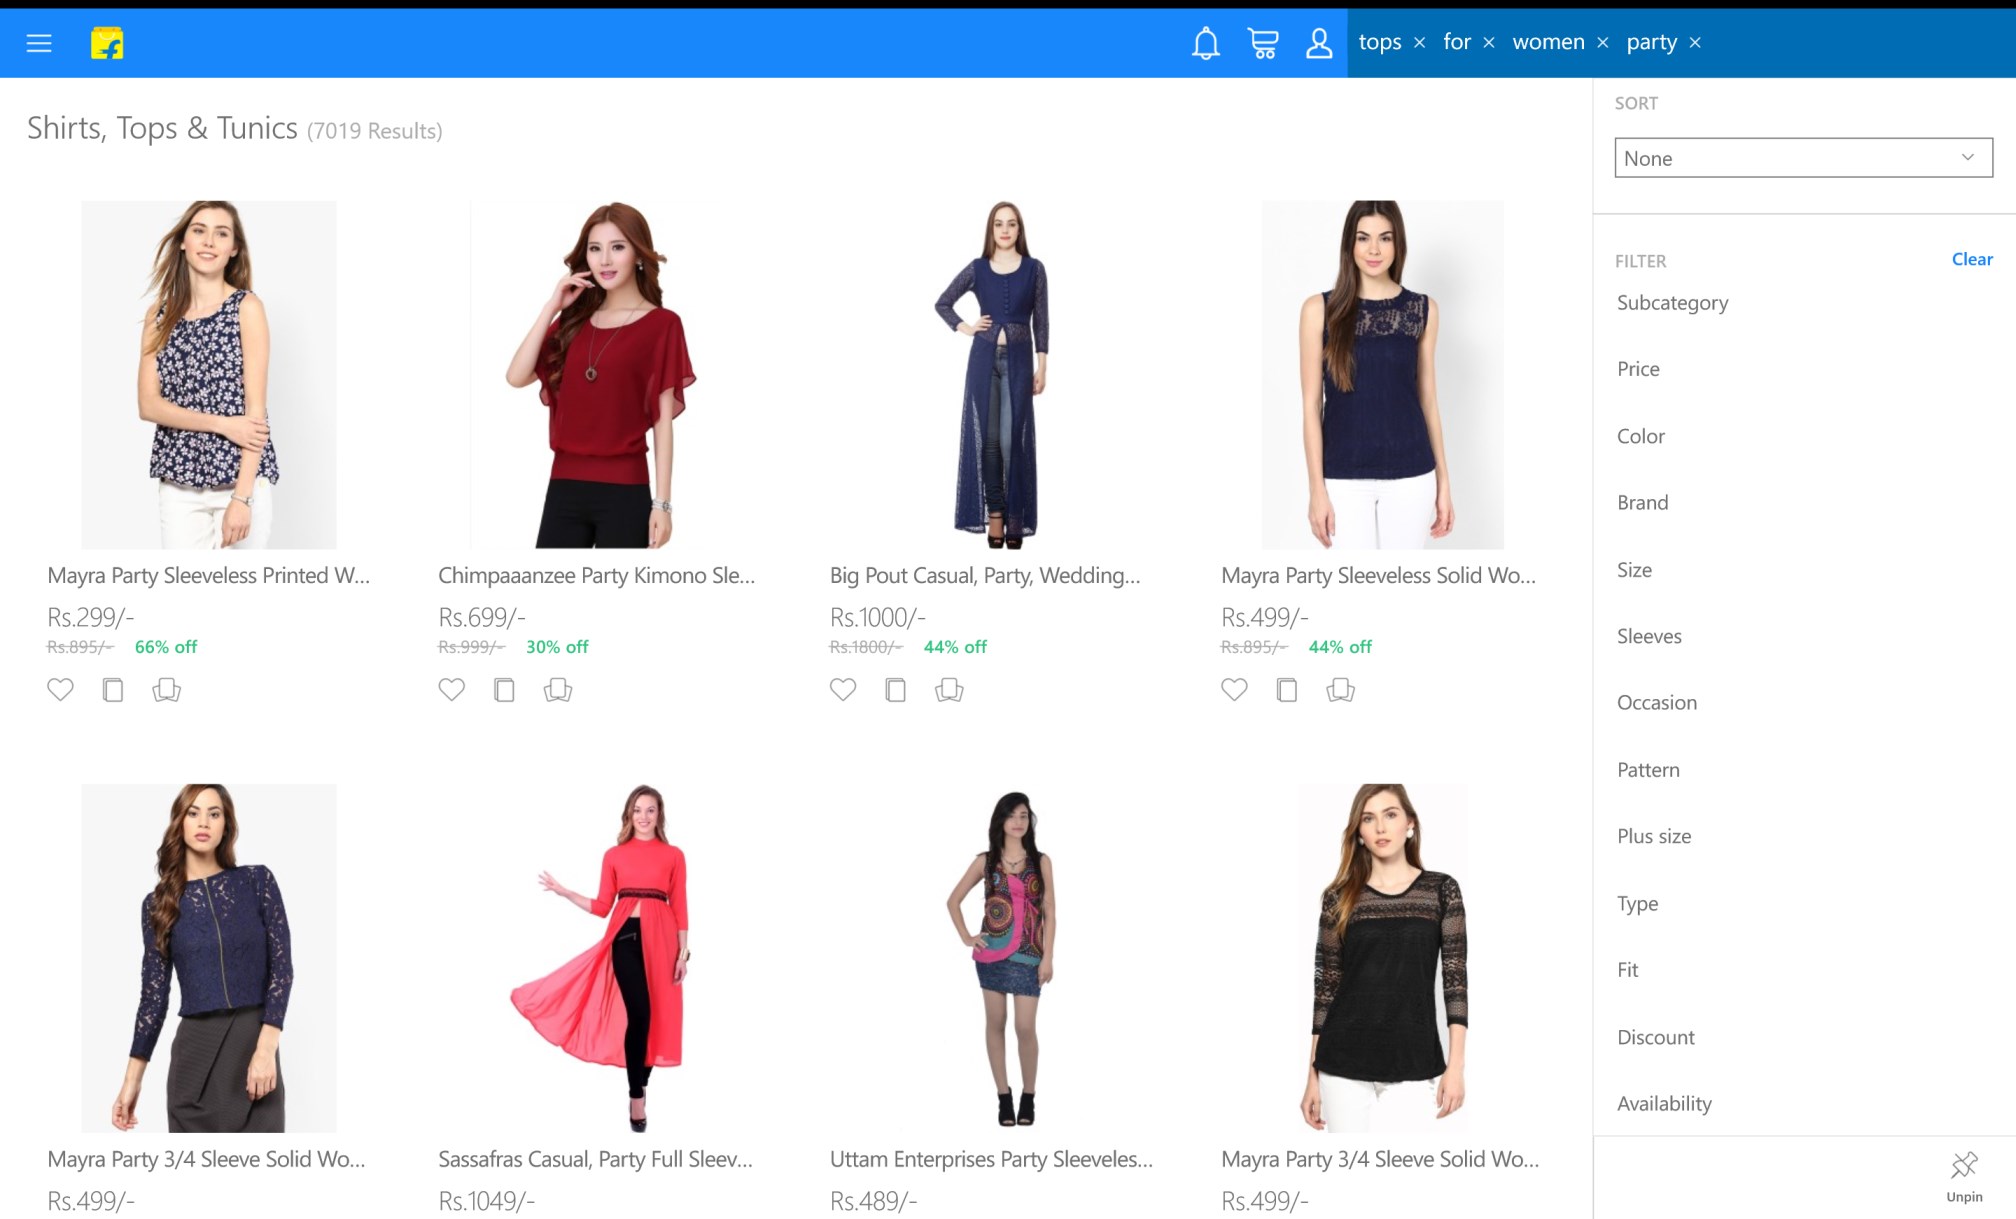Remove the 'party' search tag
2016x1219 pixels.
[x=1695, y=43]
